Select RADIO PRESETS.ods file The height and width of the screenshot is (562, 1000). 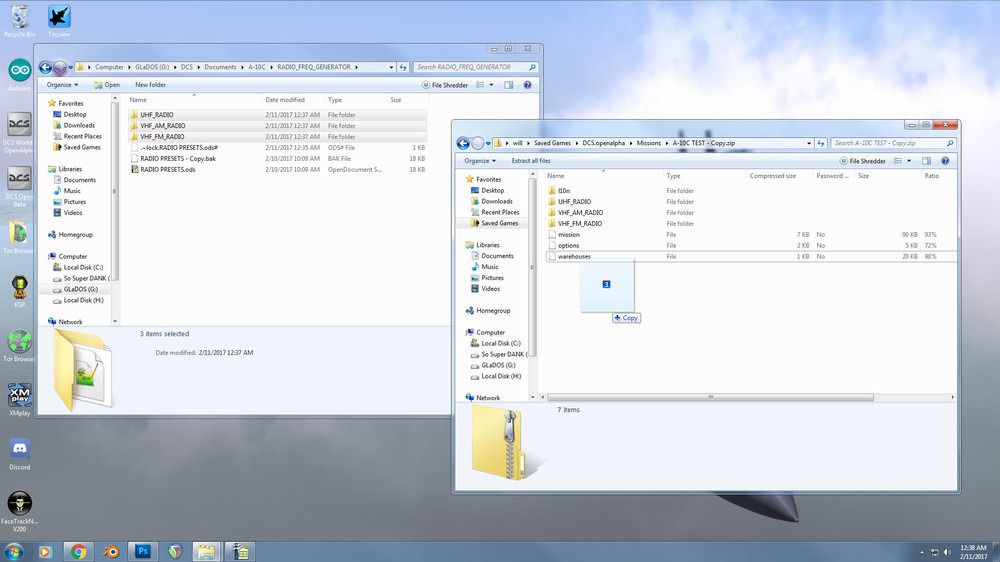pos(168,169)
